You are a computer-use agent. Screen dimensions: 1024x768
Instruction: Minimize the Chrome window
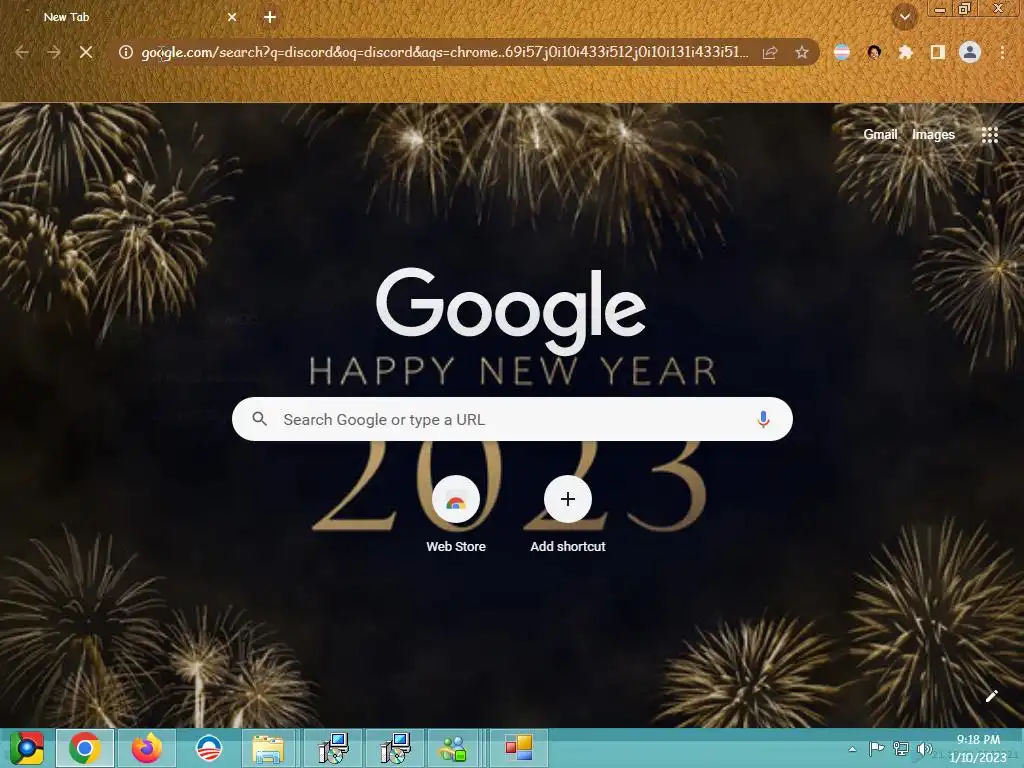click(x=940, y=8)
